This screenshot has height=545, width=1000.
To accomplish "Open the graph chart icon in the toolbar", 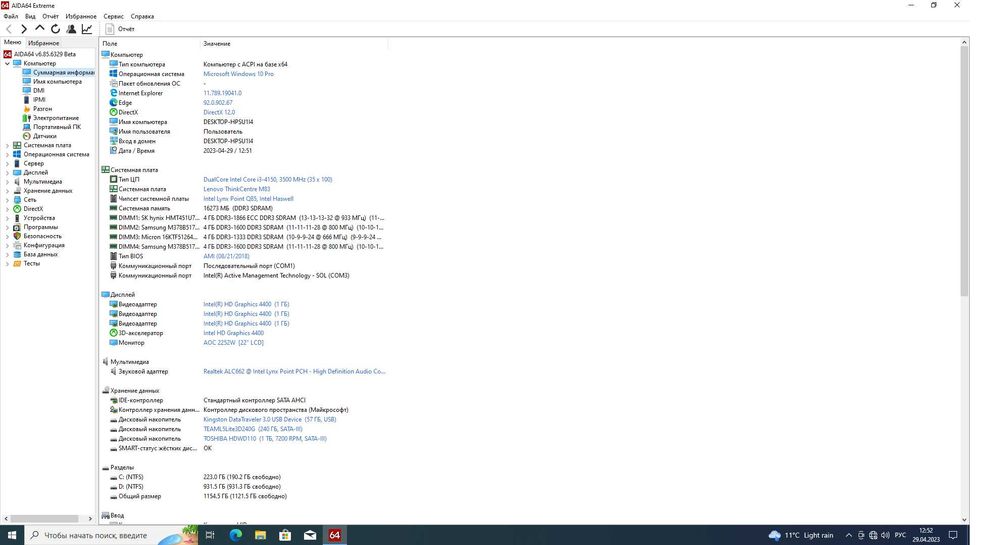I will click(x=87, y=29).
